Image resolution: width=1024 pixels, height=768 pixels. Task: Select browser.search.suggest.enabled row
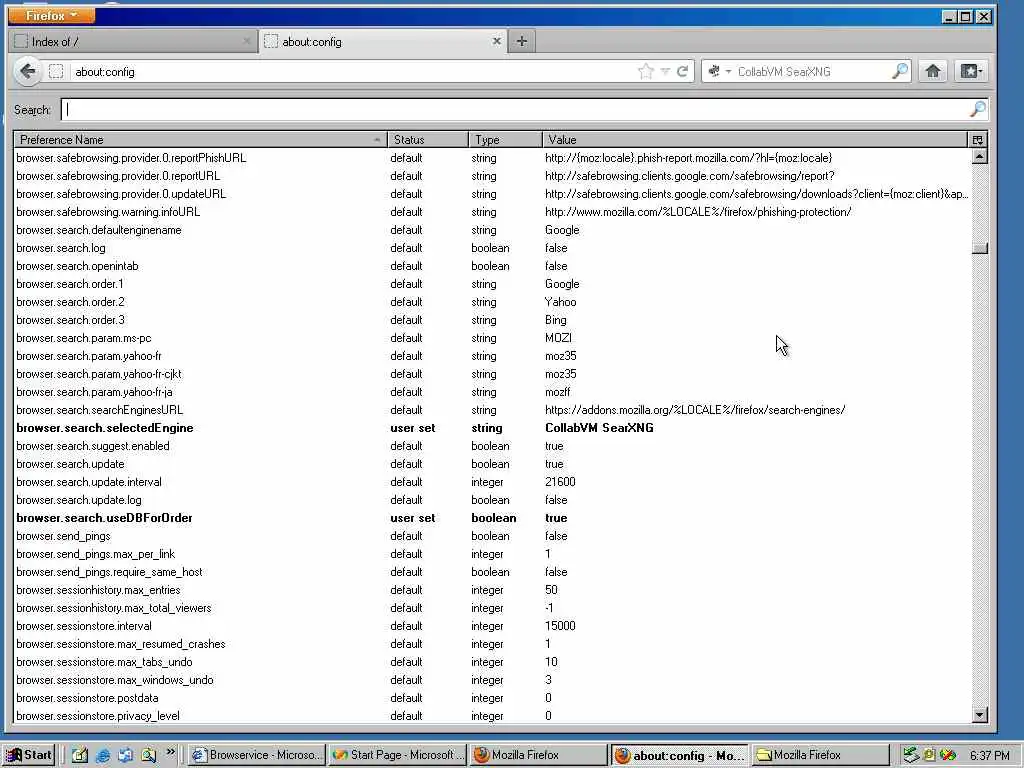click(x=492, y=446)
